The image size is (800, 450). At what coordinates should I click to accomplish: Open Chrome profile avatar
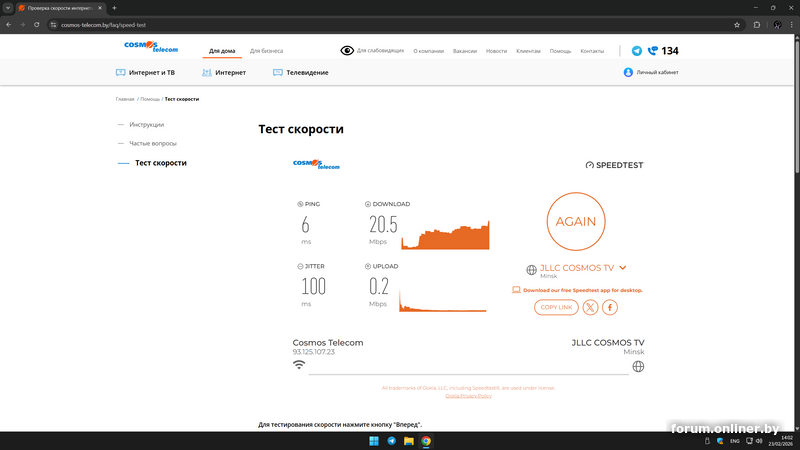[777, 24]
